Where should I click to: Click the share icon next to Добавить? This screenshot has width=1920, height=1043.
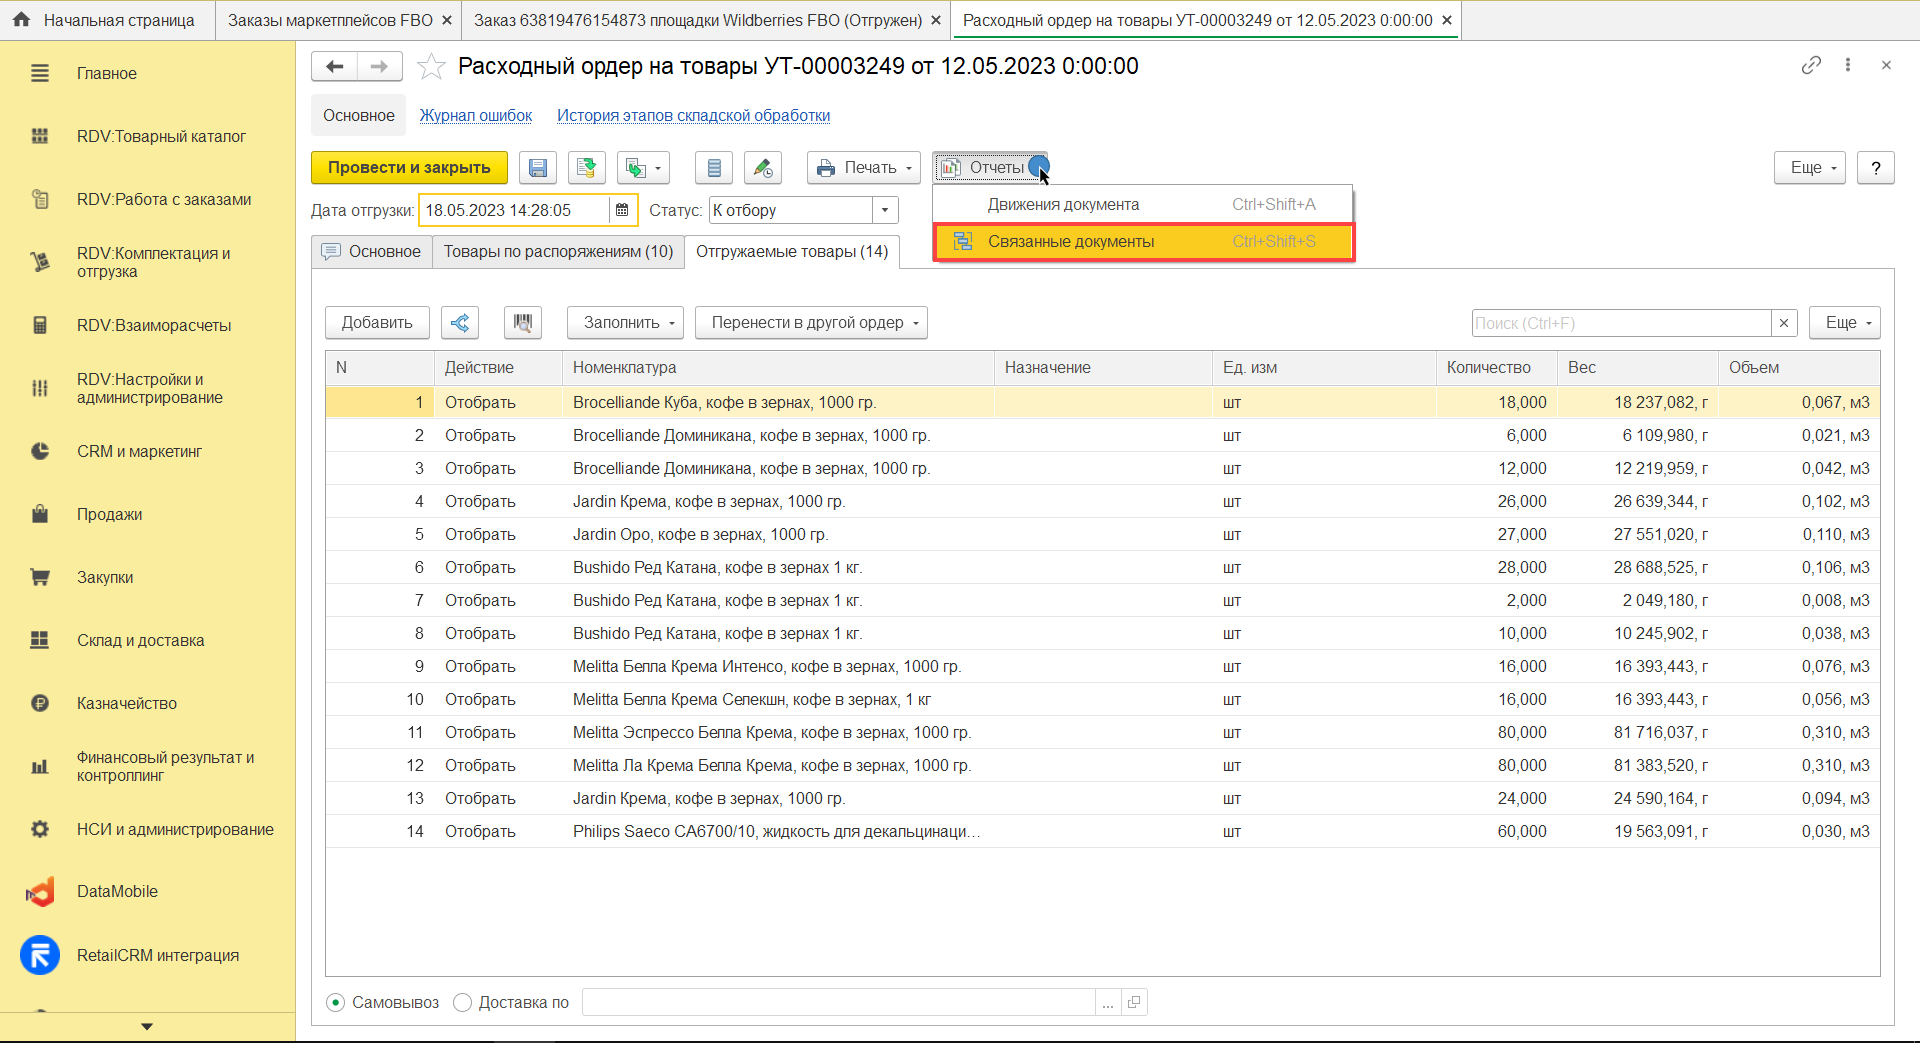click(x=460, y=323)
